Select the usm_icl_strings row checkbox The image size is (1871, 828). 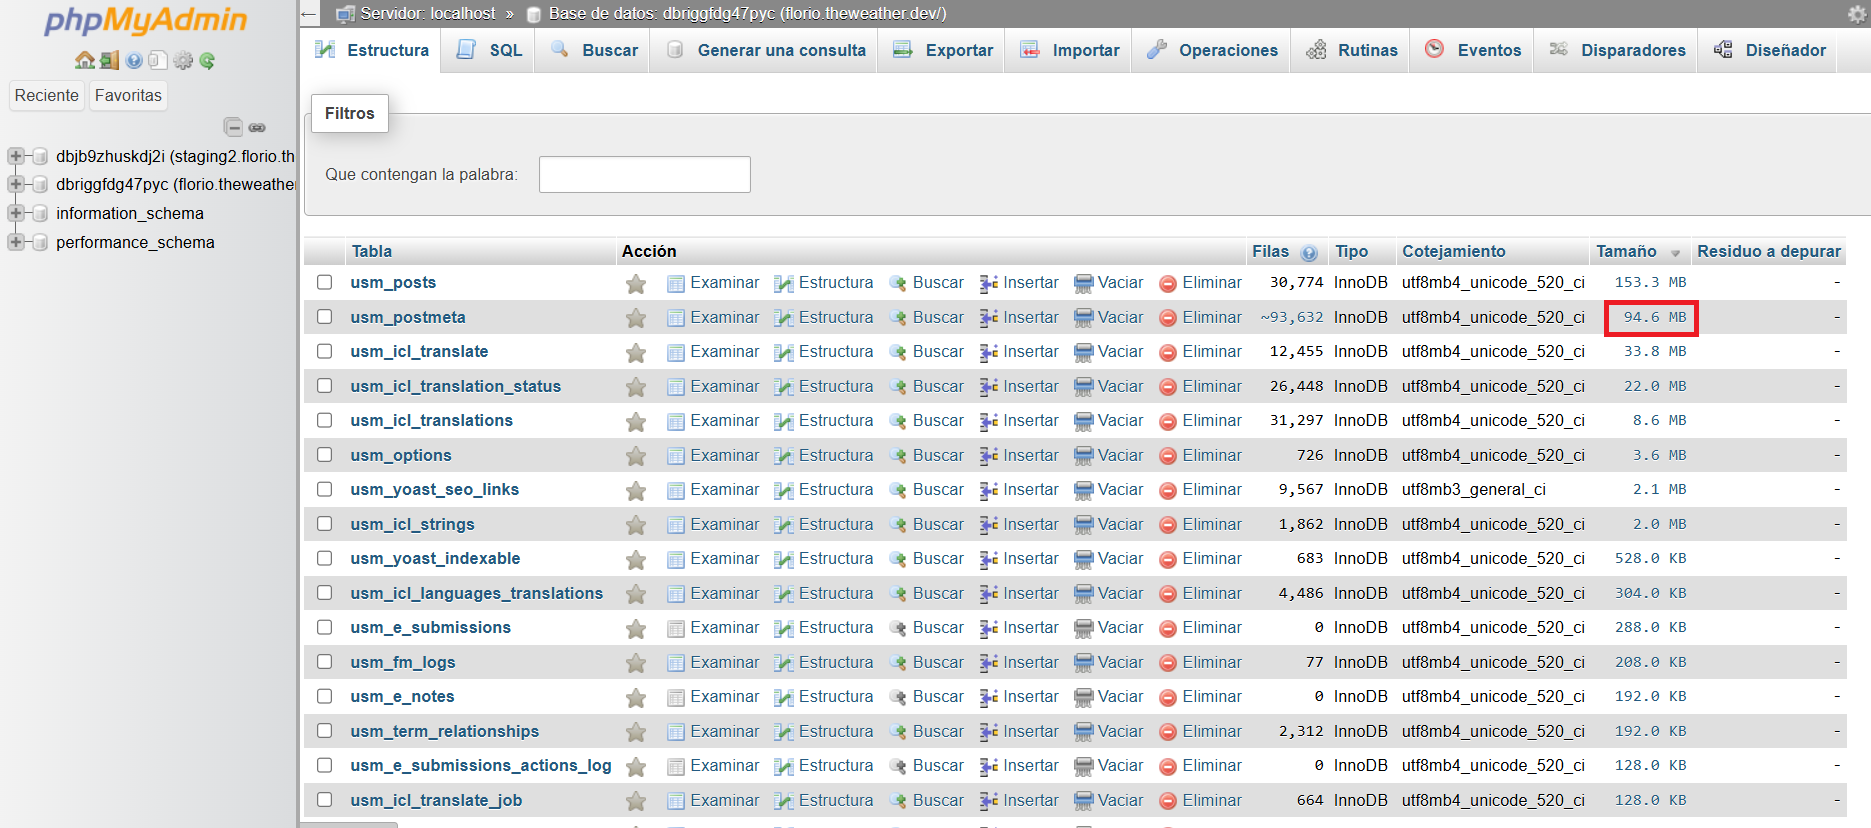tap(325, 524)
